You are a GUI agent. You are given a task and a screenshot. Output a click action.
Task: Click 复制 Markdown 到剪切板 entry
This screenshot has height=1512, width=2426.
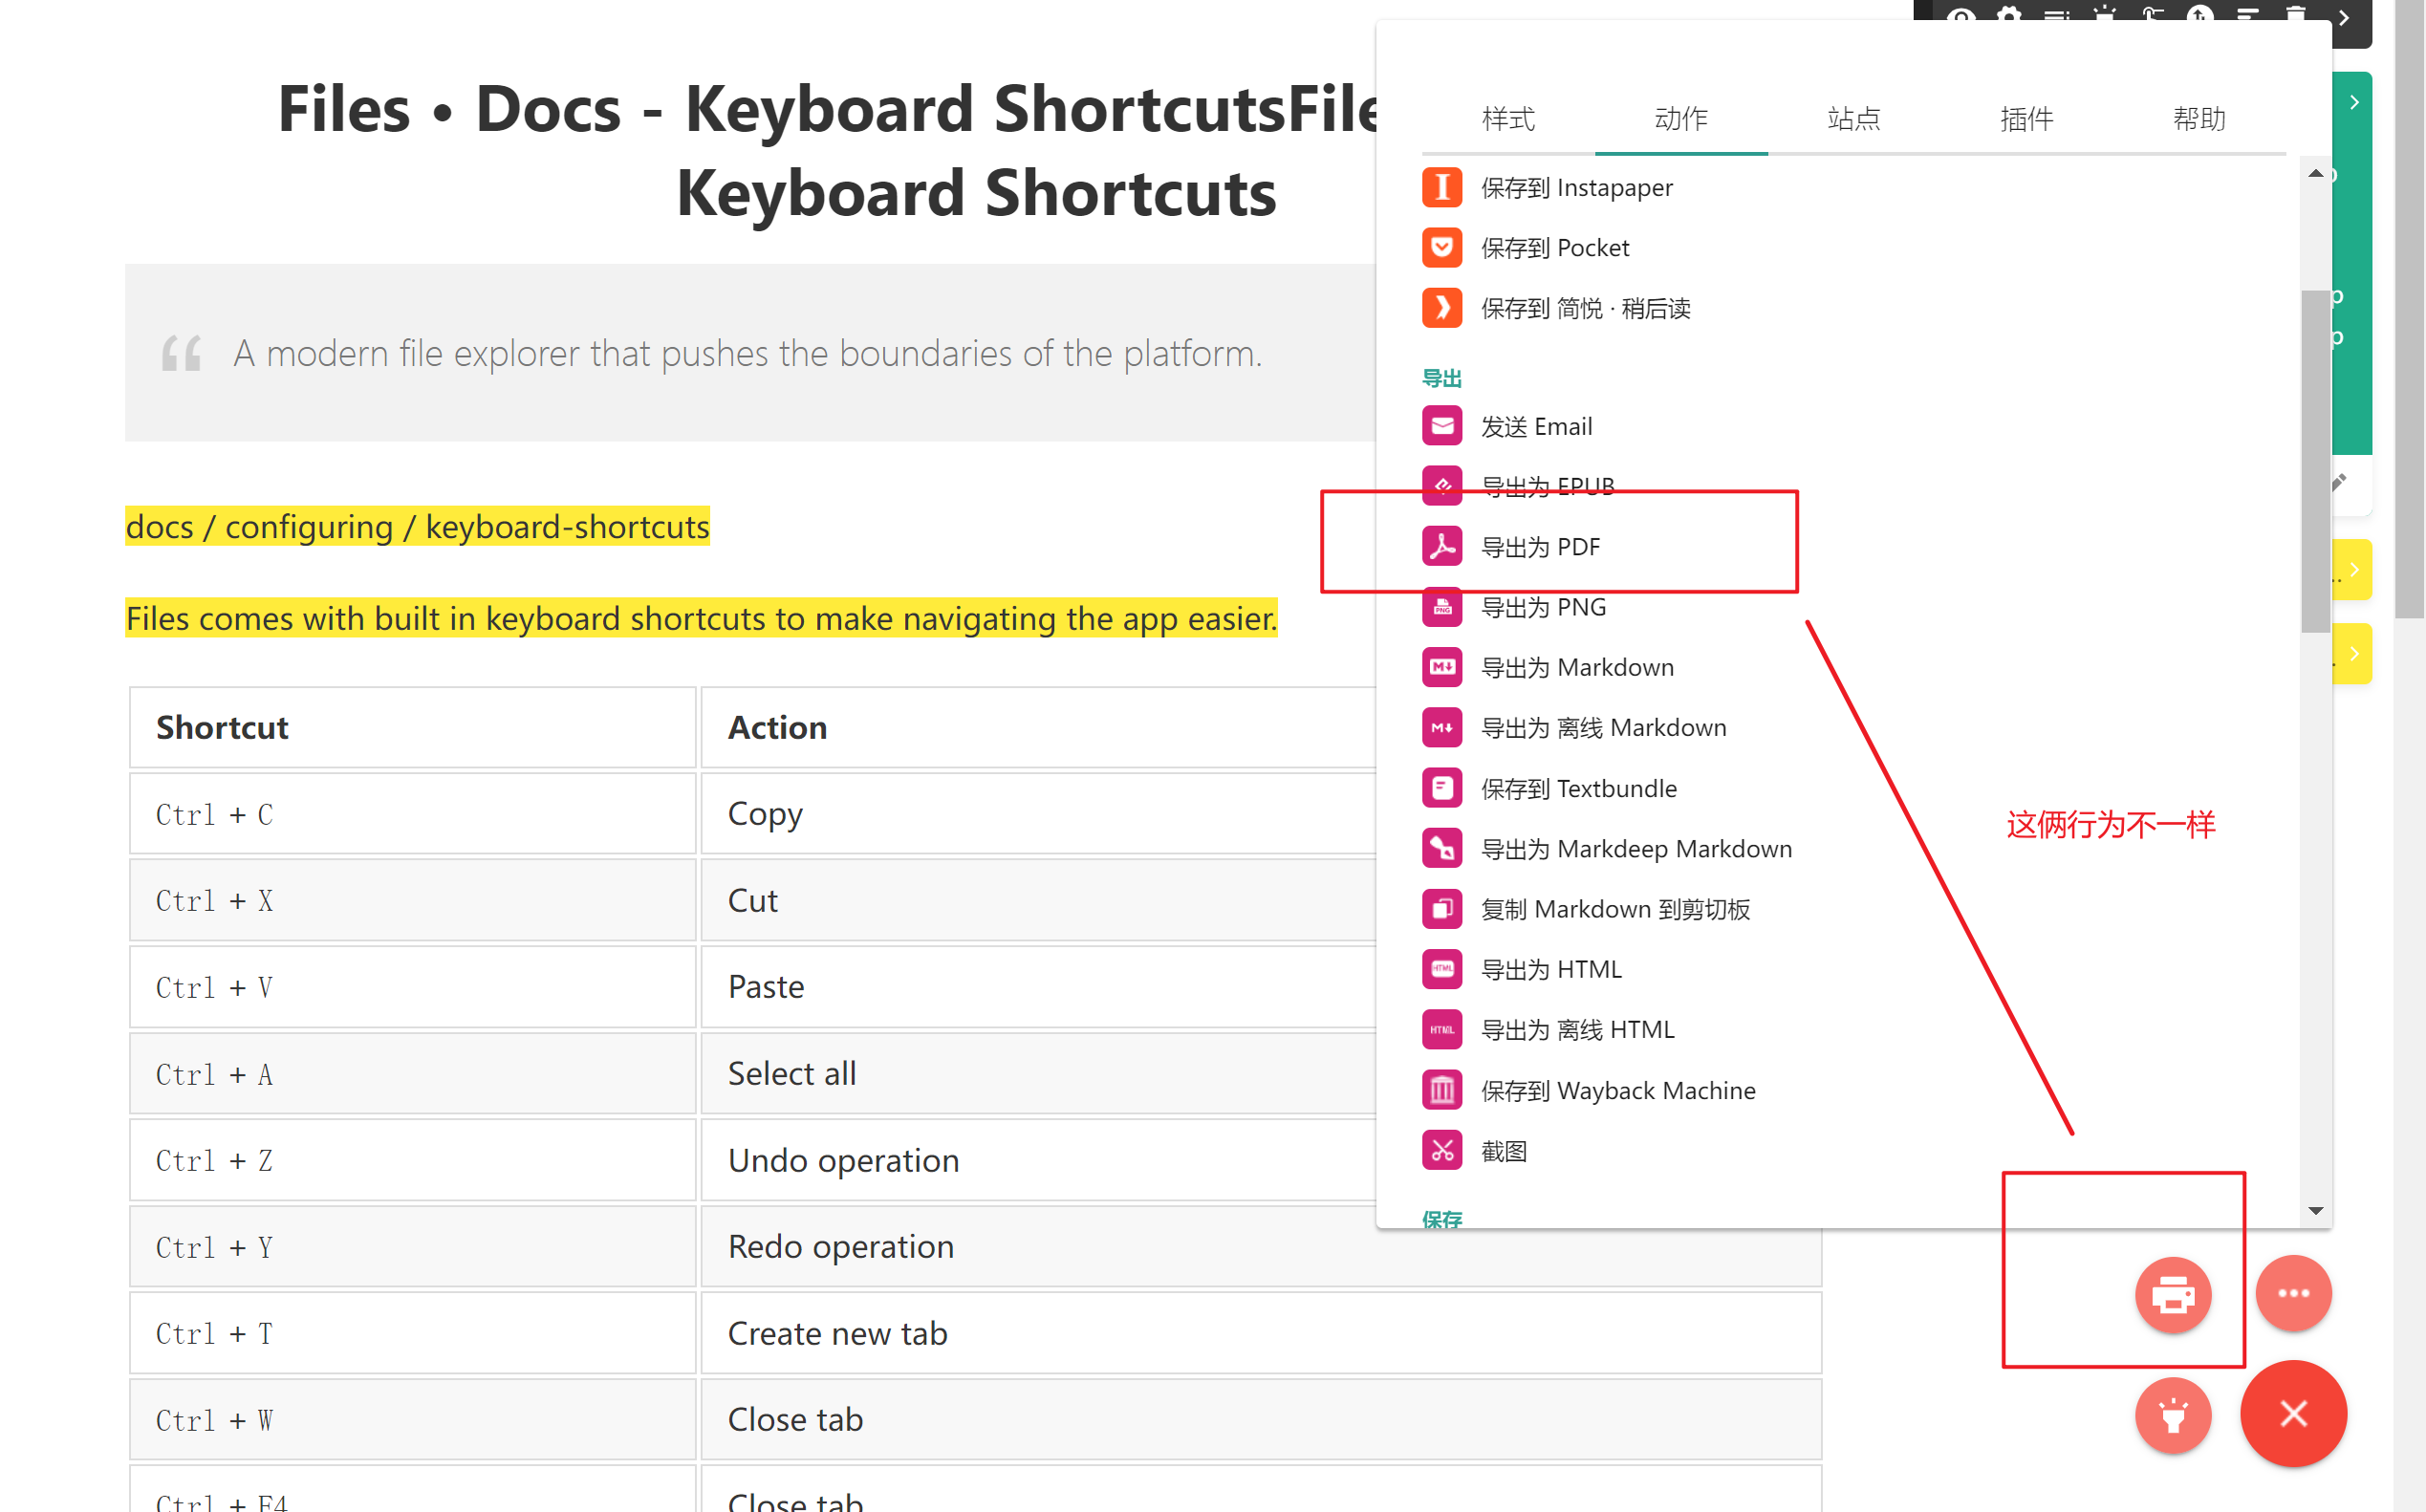click(x=1614, y=908)
